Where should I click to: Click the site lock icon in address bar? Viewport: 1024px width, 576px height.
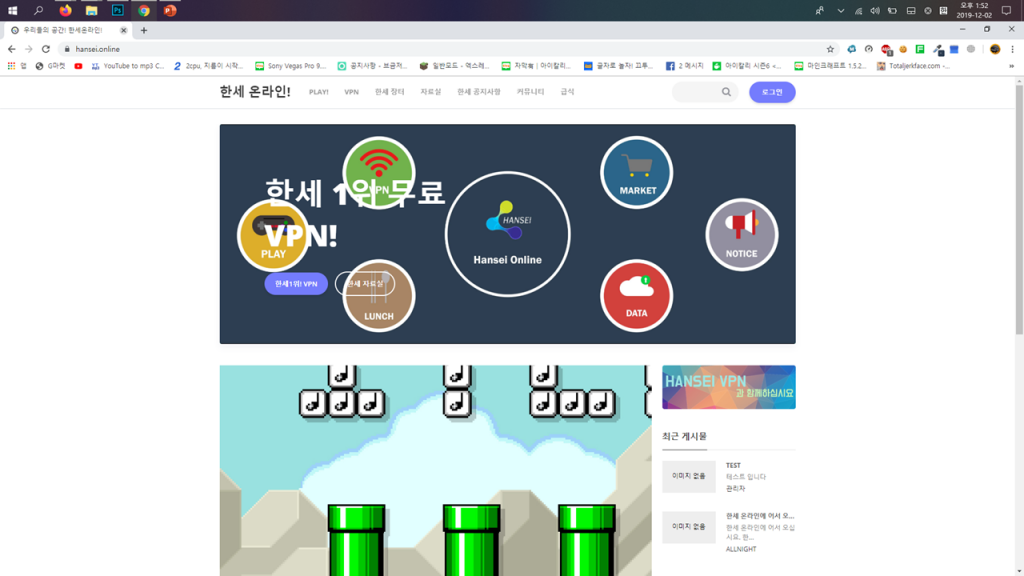click(67, 49)
